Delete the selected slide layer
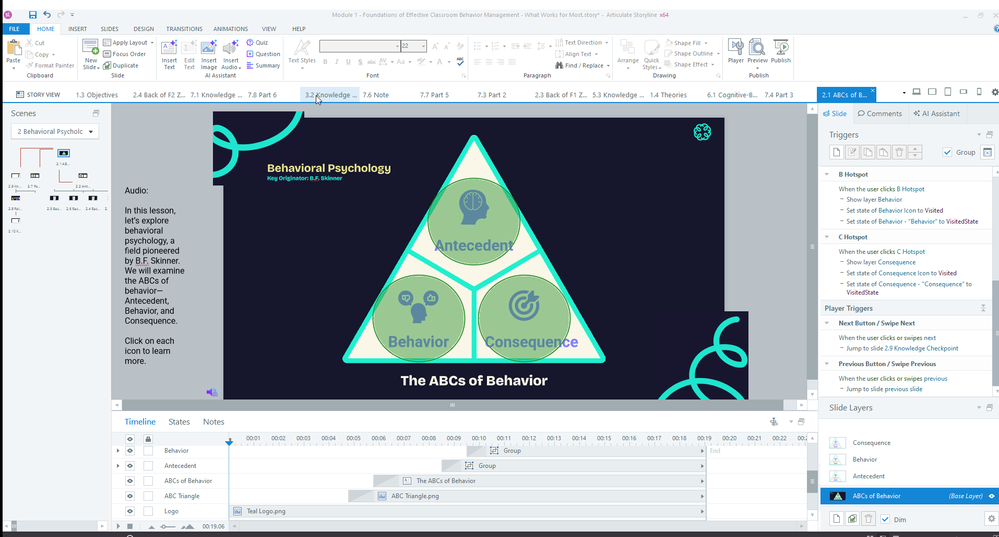999x537 pixels. click(x=868, y=519)
